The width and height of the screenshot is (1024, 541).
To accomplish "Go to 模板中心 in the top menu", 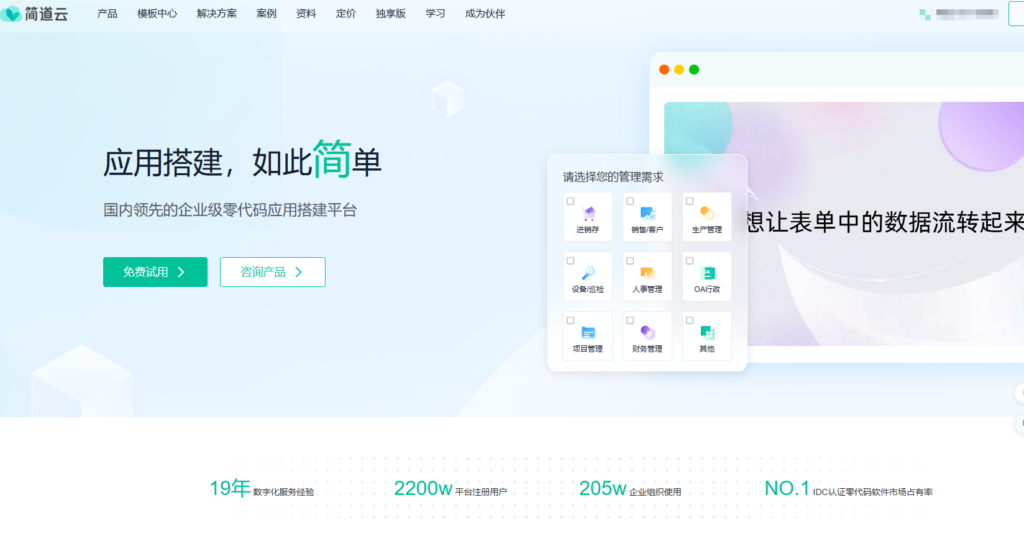I will [157, 14].
